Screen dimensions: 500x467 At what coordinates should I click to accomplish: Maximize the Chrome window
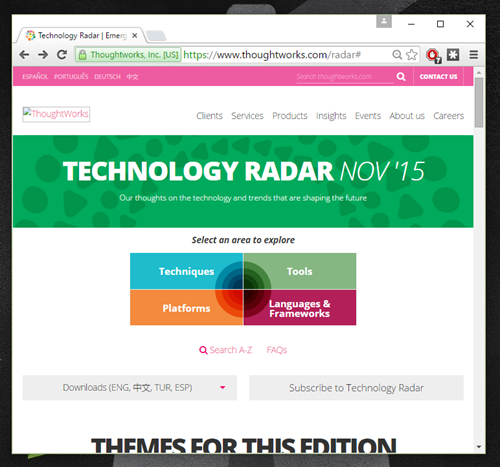[x=440, y=24]
